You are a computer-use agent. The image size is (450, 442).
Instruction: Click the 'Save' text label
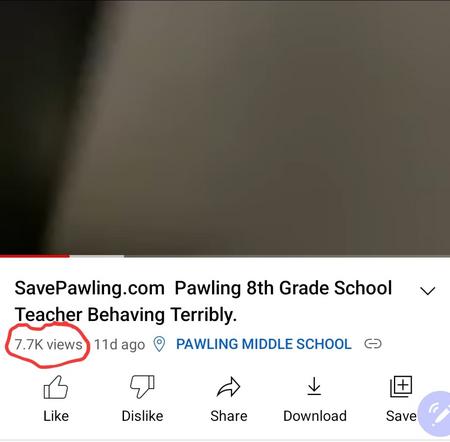401,416
